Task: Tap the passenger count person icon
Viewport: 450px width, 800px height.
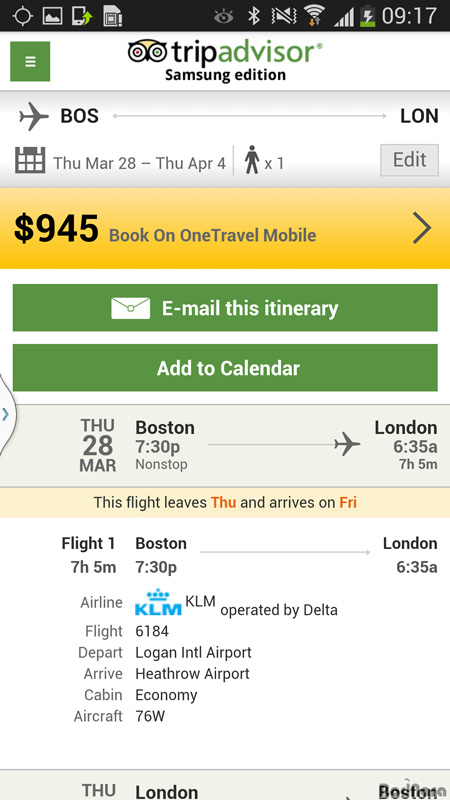Action: [x=252, y=160]
